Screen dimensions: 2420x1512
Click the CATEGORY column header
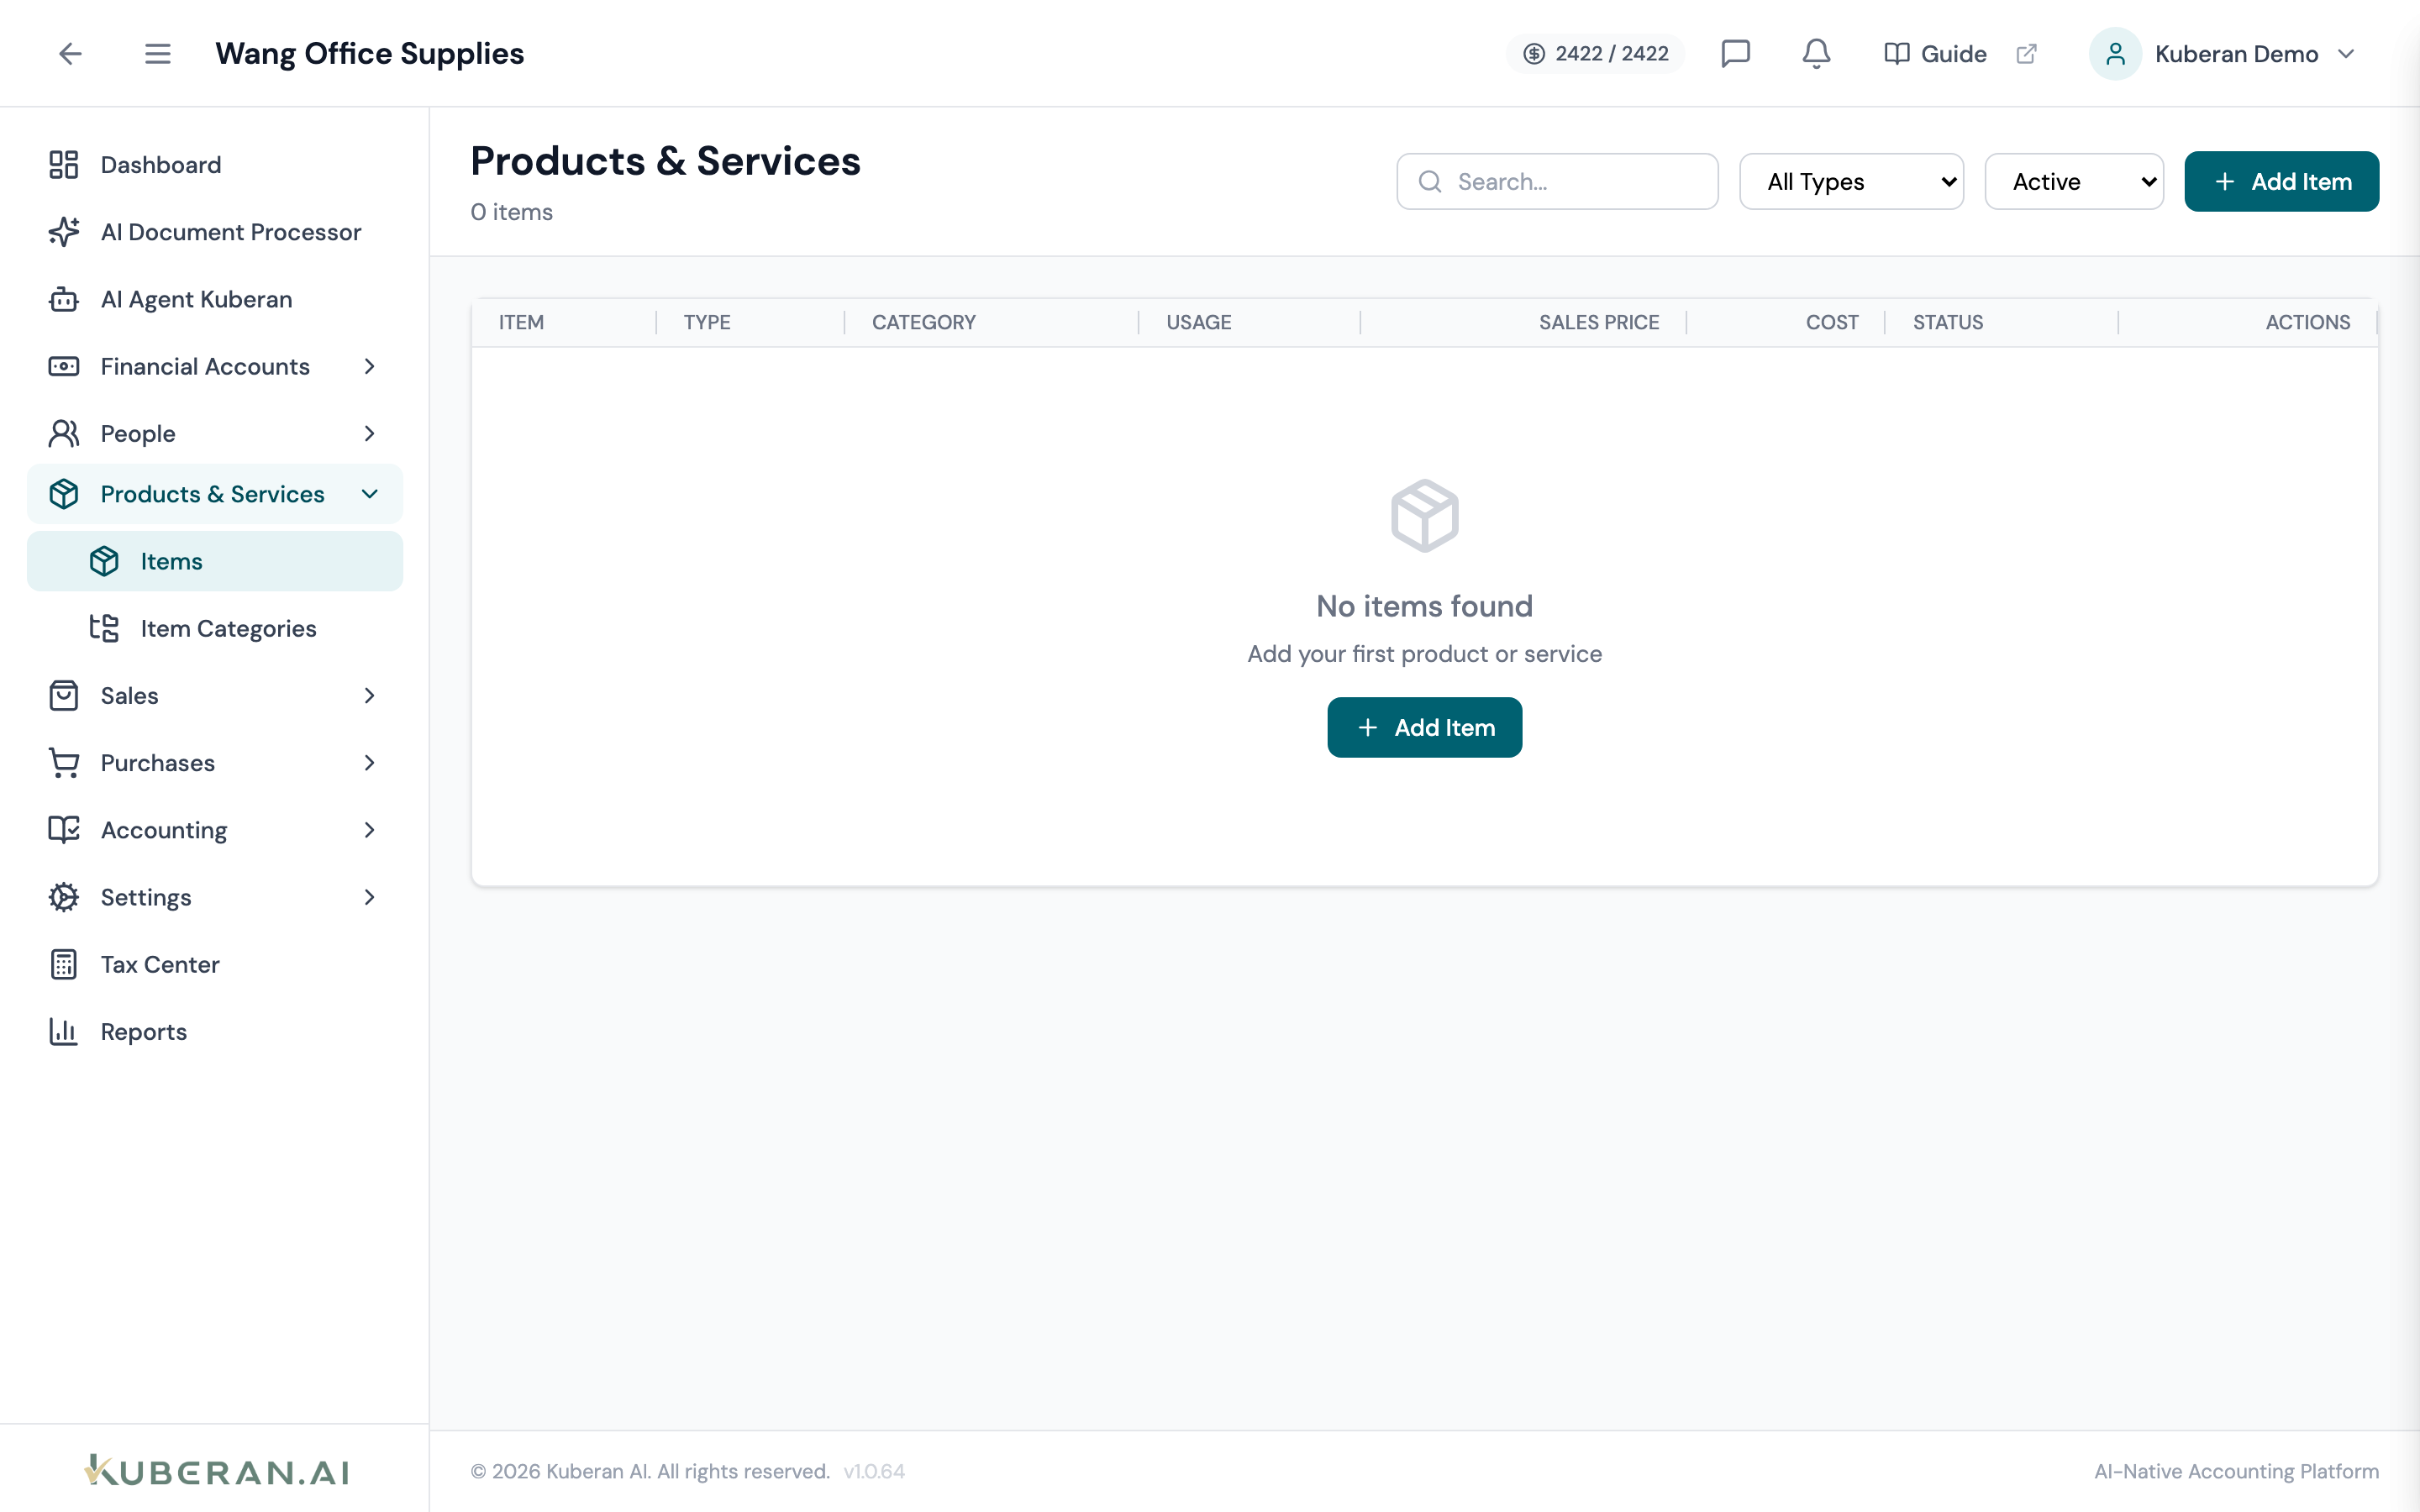tap(923, 322)
